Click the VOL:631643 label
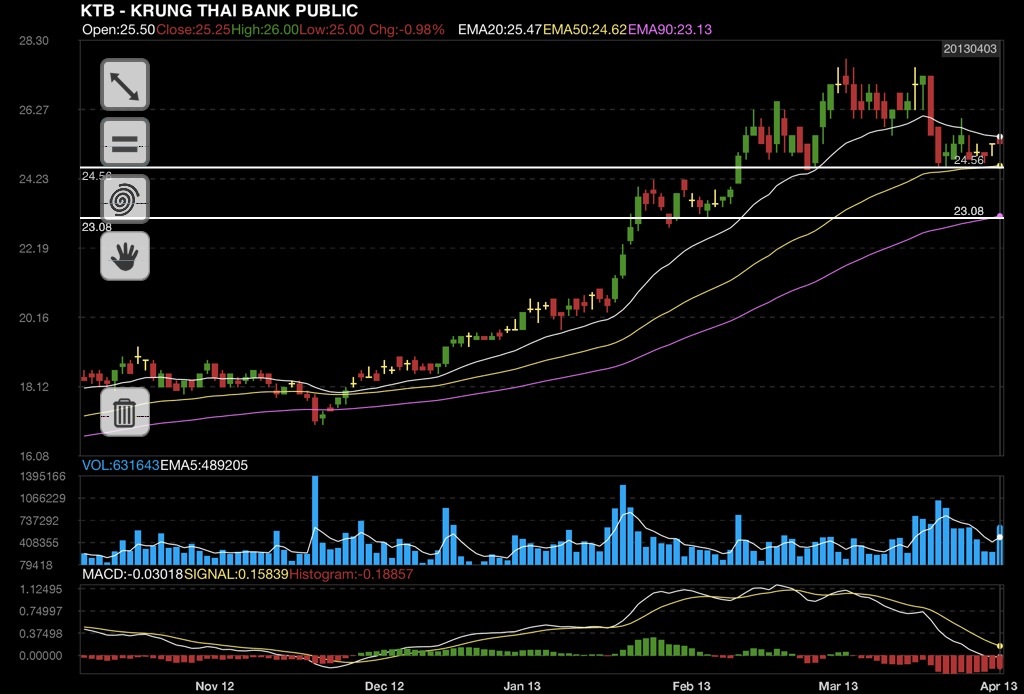 121,465
